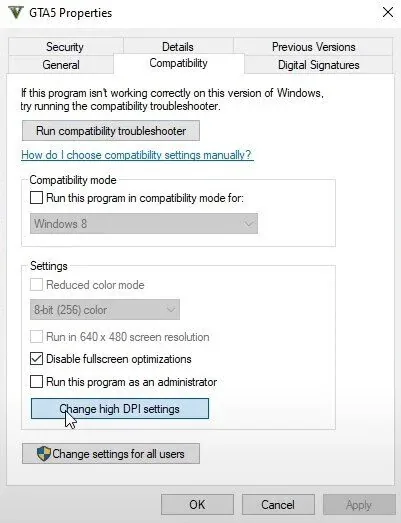Image resolution: width=401 pixels, height=523 pixels.
Task: Switch to the Security tab
Action: [65, 47]
